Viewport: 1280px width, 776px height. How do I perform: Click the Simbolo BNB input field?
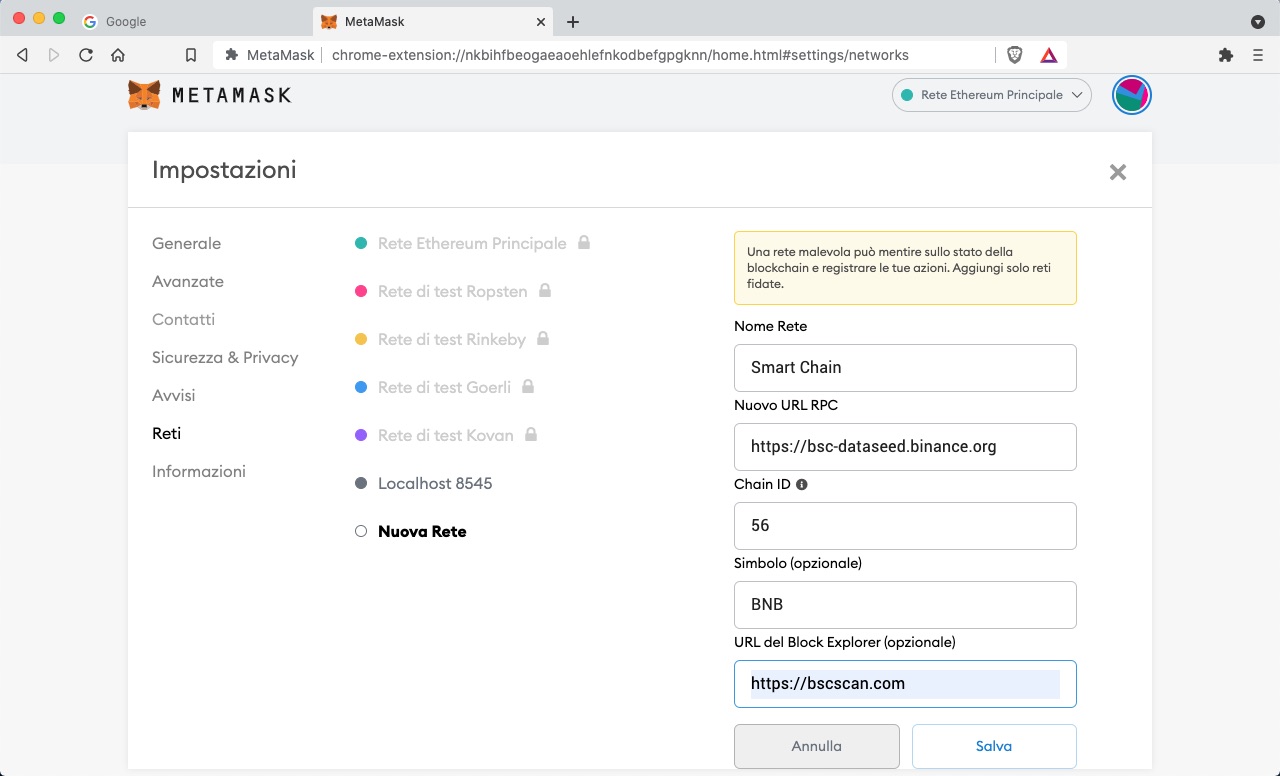click(905, 604)
